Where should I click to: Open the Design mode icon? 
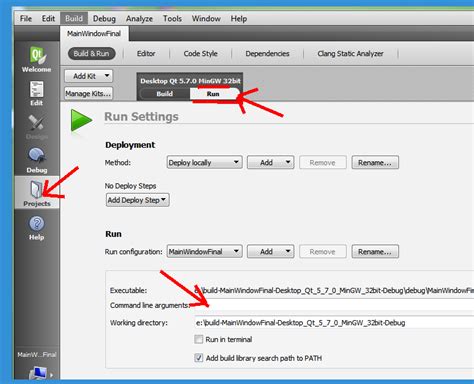37,127
